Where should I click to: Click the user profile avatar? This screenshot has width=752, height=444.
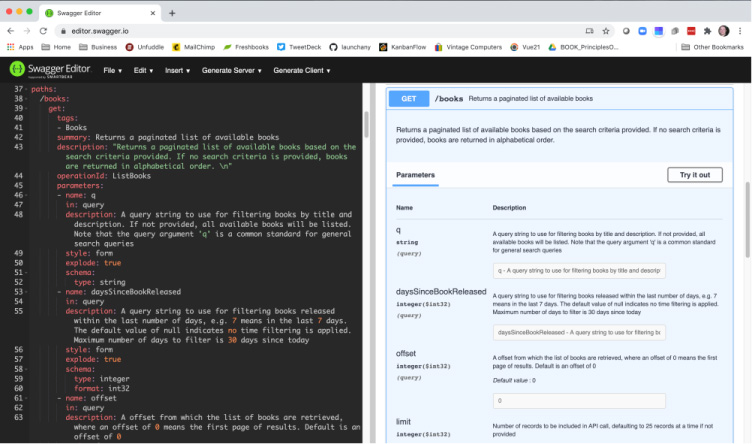[725, 31]
